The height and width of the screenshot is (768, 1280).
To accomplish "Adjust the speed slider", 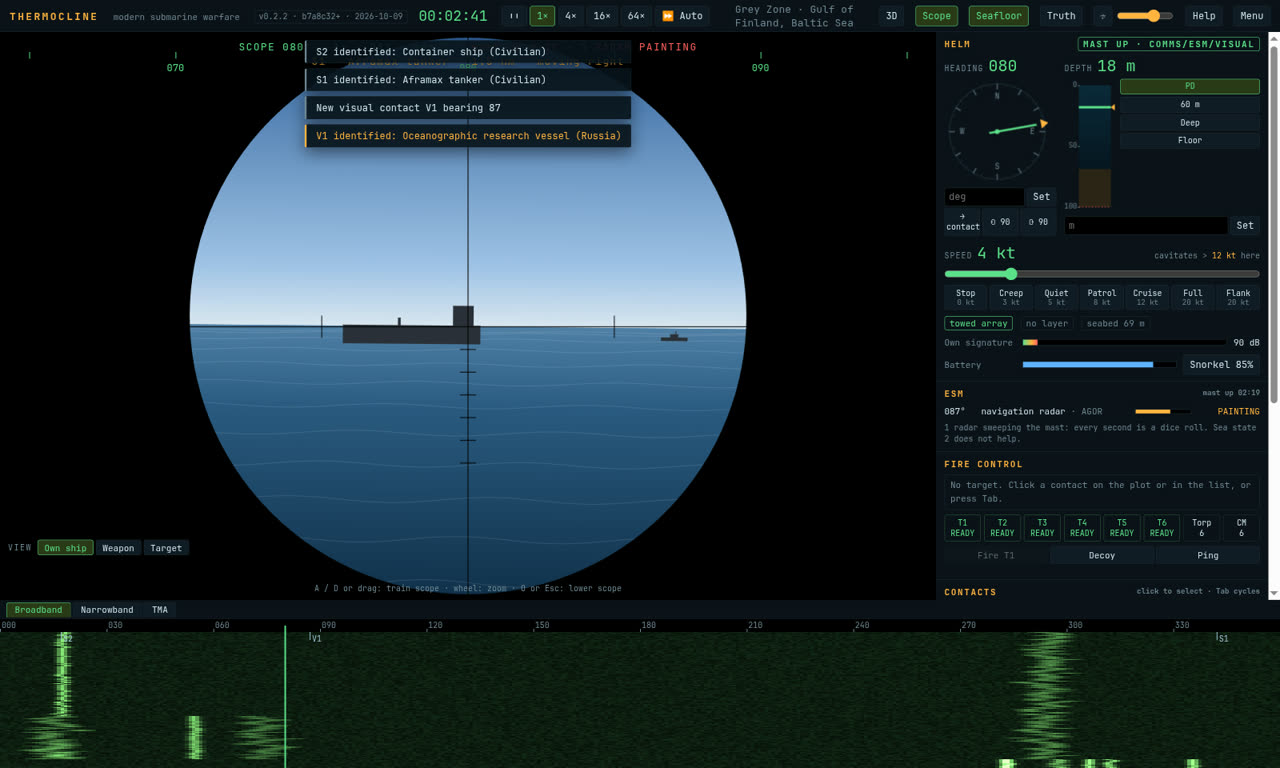I will 1102,274.
